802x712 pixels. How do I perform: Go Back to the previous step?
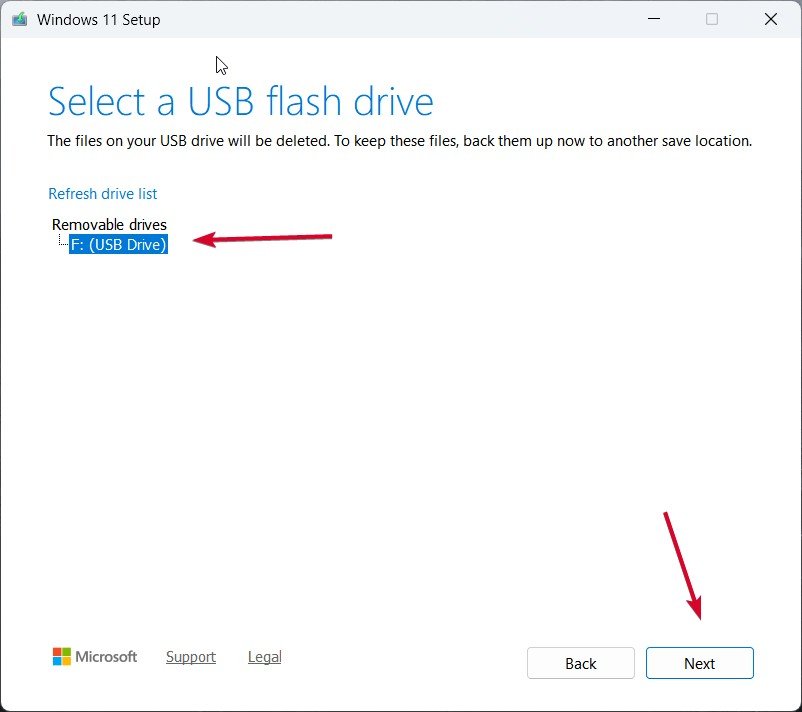click(580, 662)
